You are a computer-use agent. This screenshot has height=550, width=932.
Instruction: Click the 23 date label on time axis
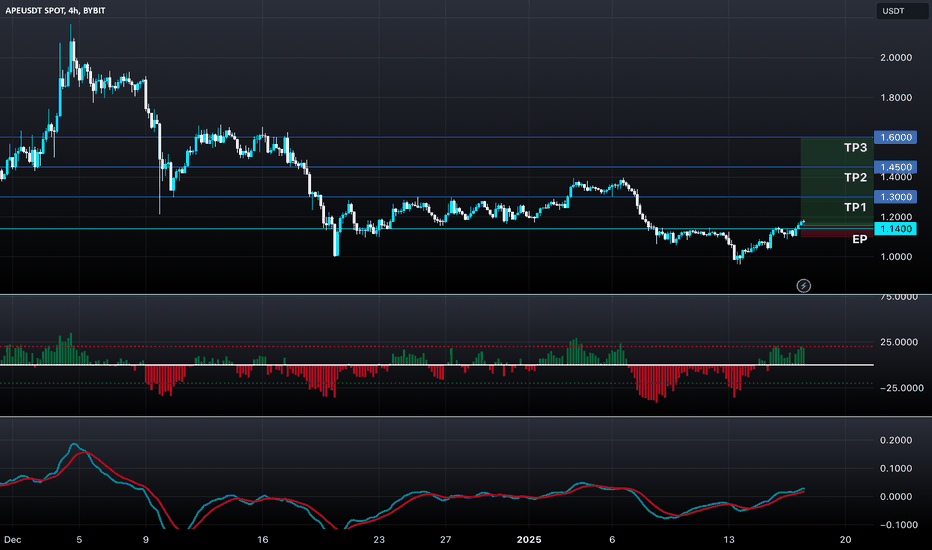click(x=379, y=540)
